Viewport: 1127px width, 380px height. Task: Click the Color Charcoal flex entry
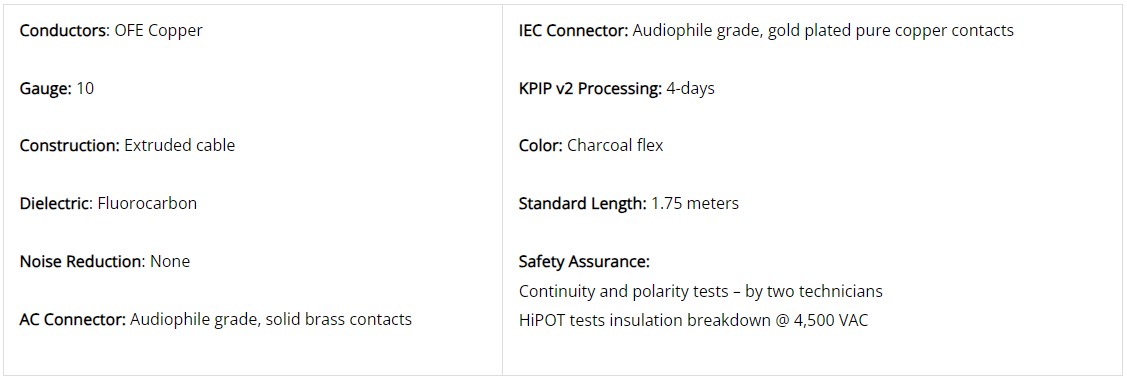591,146
